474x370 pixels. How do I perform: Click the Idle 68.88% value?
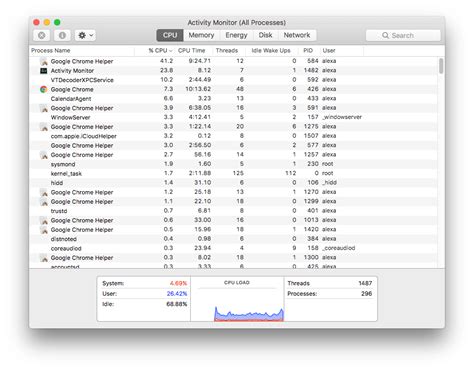(177, 304)
